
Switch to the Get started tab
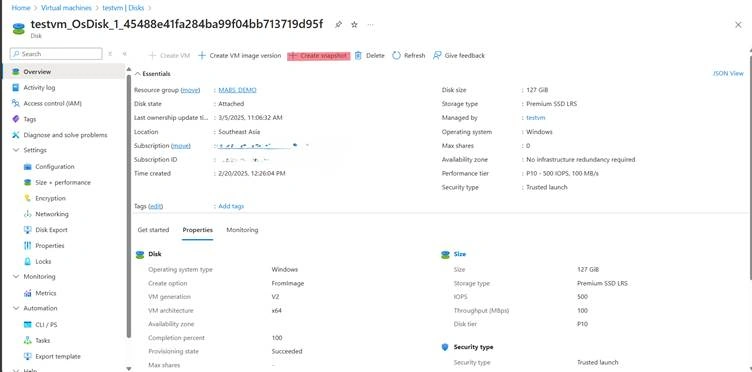pyautogui.click(x=153, y=230)
